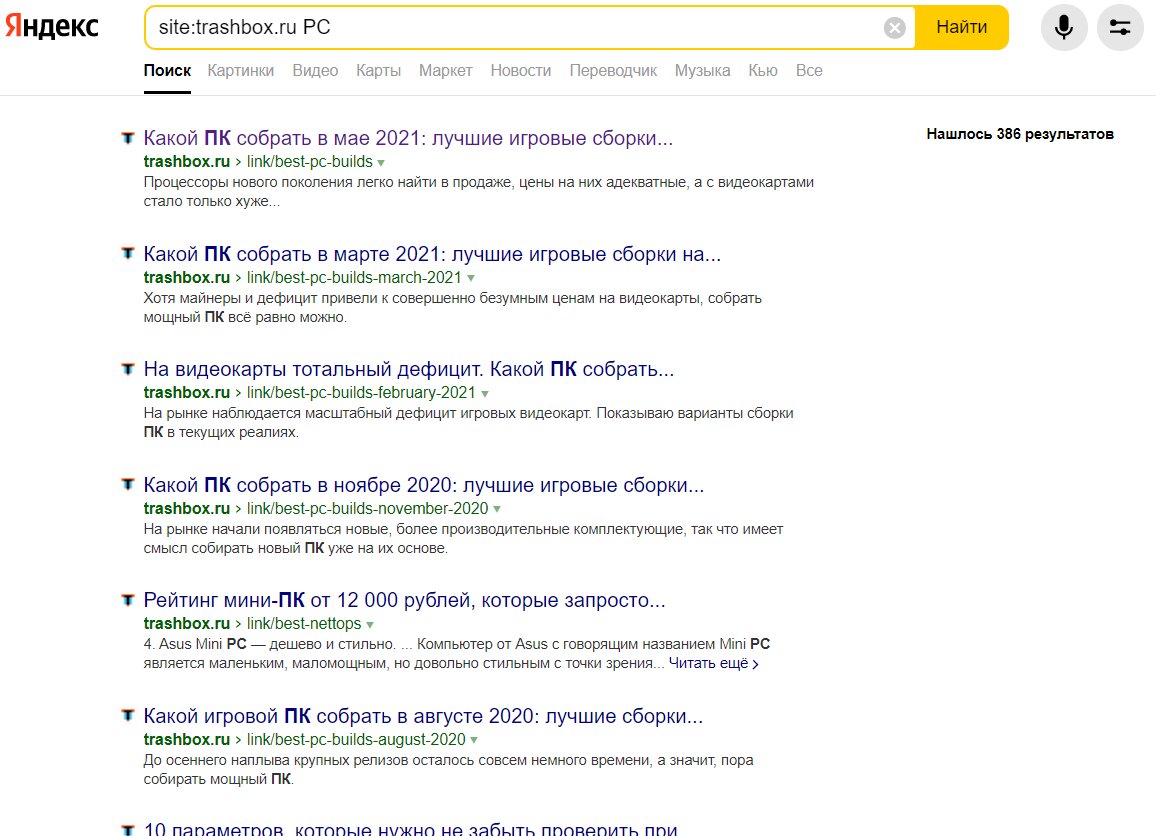Open the link/best-pc-builds-november-2020 URL path
The width and height of the screenshot is (1156, 836).
pos(367,508)
